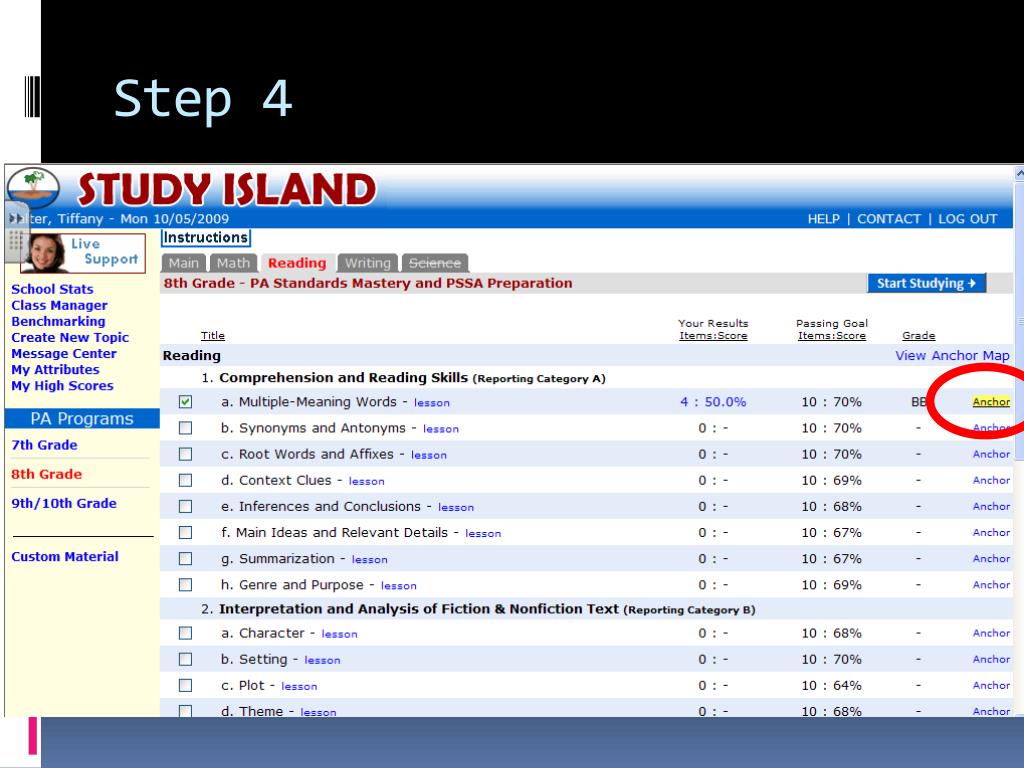Open lesson link for Genre and Purpose
The width and height of the screenshot is (1024, 768).
[398, 586]
